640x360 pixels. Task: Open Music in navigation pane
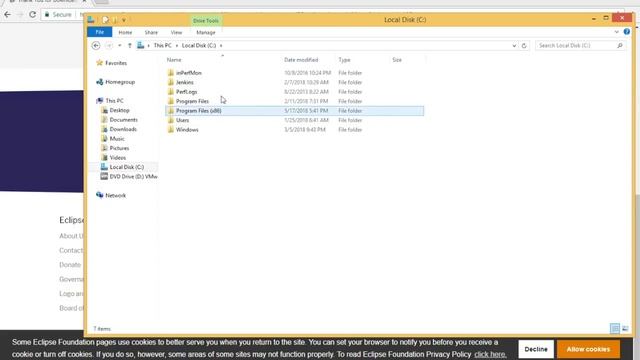(x=117, y=139)
